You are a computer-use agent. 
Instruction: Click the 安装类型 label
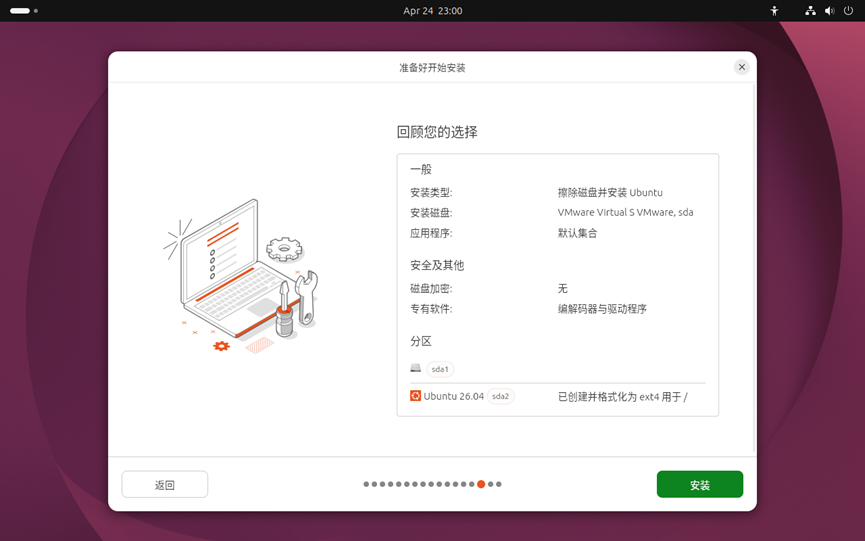(431, 192)
